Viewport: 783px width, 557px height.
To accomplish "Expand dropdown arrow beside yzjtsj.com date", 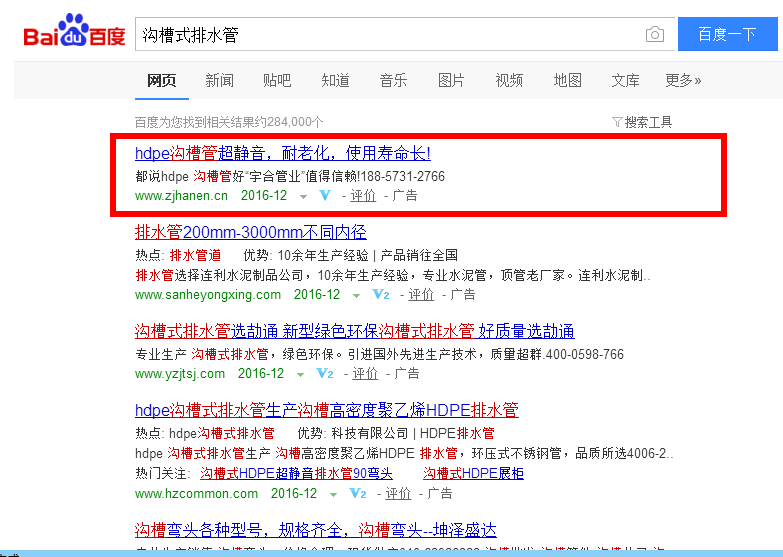I will pyautogui.click(x=300, y=374).
